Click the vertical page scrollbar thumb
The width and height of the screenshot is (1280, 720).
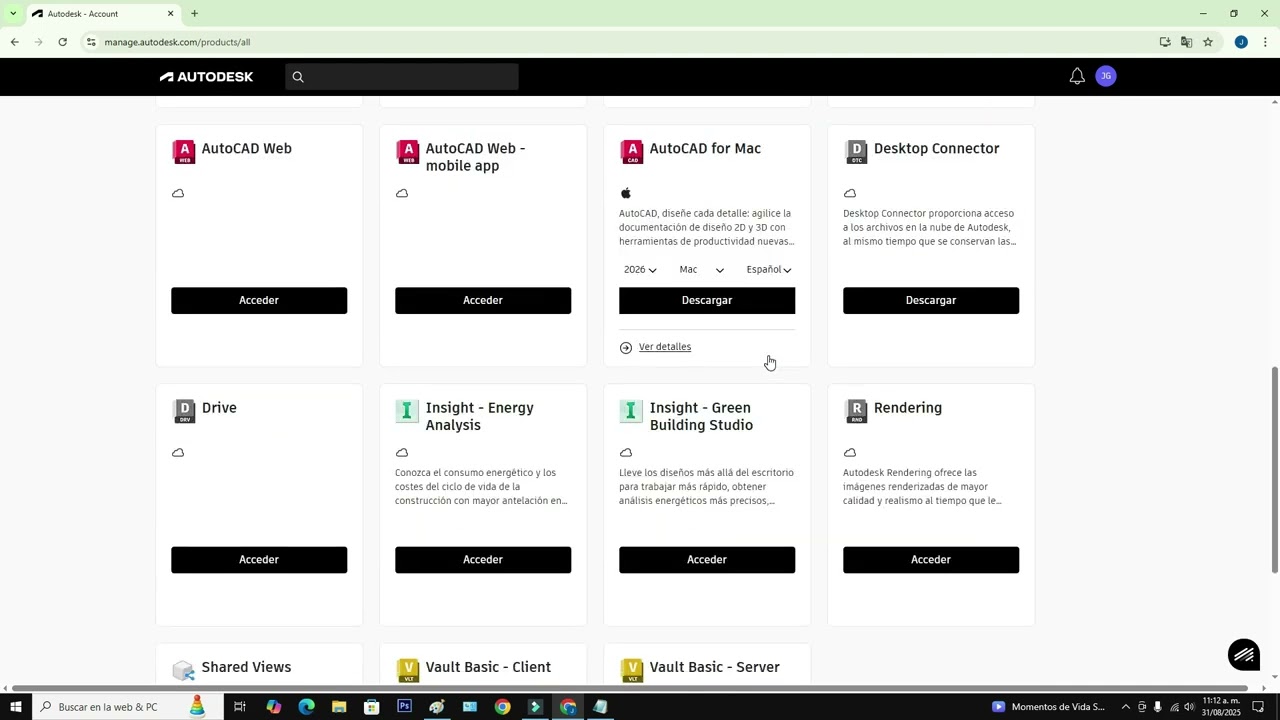tap(1274, 470)
